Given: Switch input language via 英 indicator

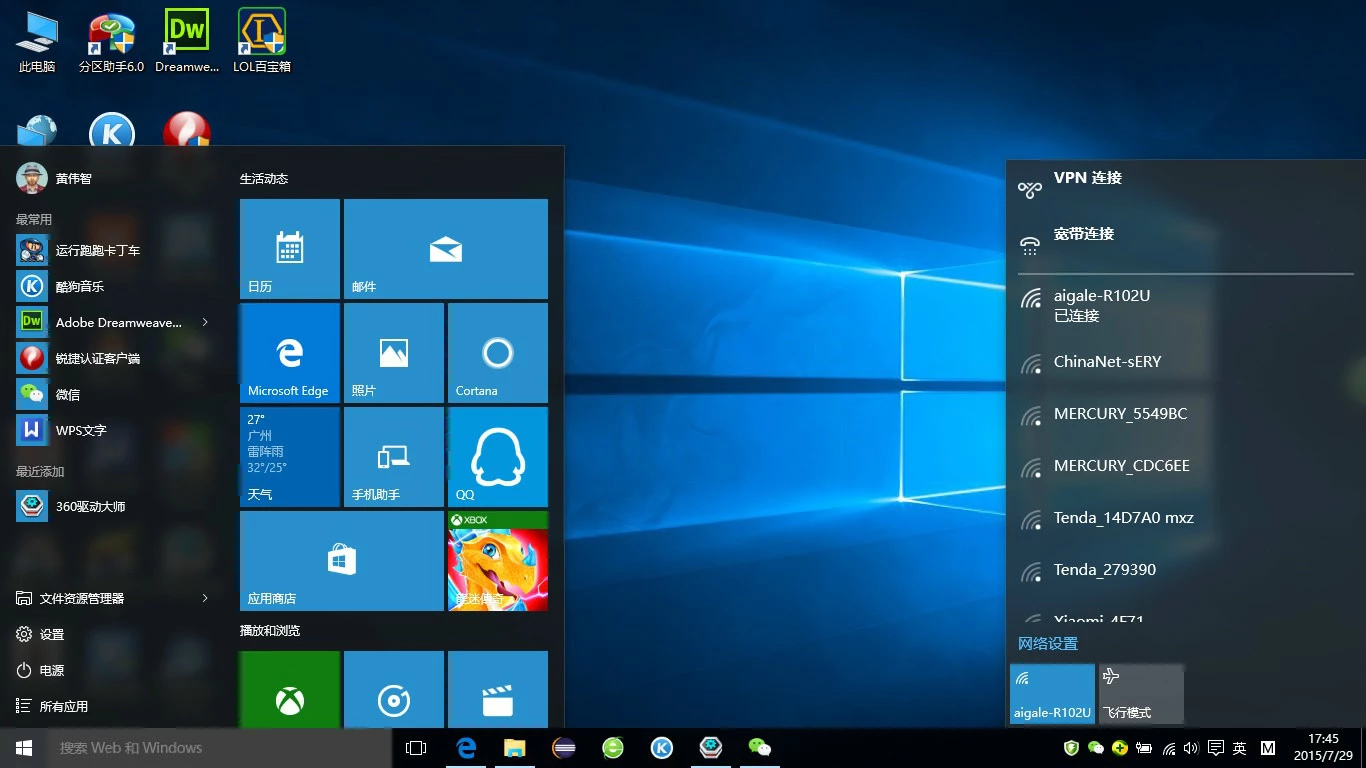Looking at the screenshot, I should [1240, 748].
